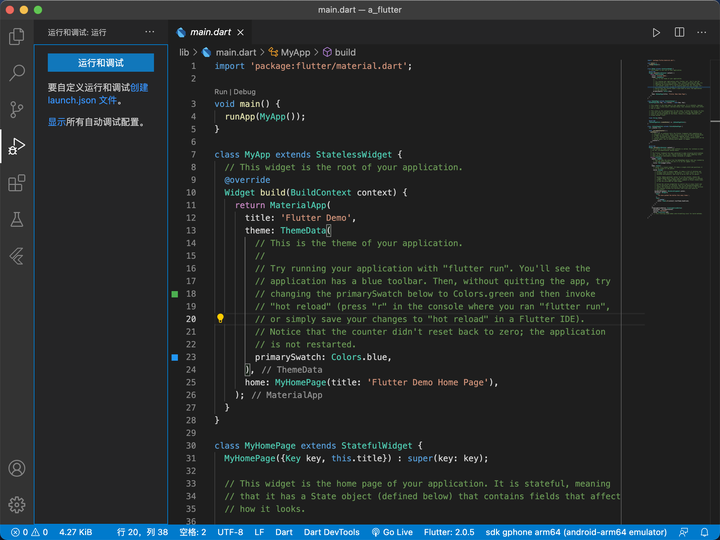
Task: Click the StatefulWidget class name
Action: pos(377,445)
